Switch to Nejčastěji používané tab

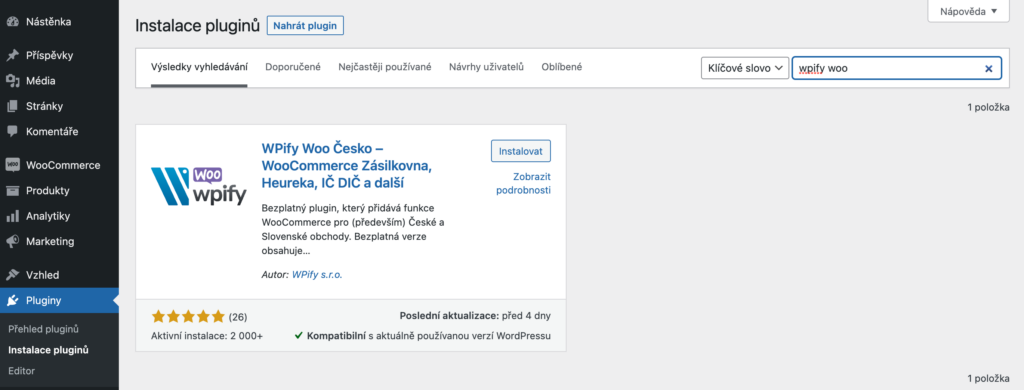pos(385,67)
